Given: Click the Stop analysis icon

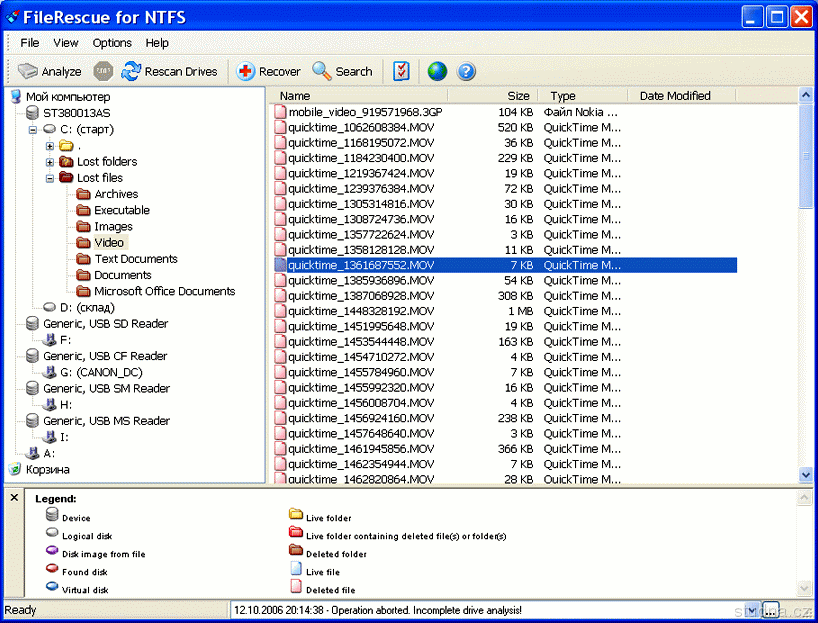Looking at the screenshot, I should pyautogui.click(x=103, y=71).
